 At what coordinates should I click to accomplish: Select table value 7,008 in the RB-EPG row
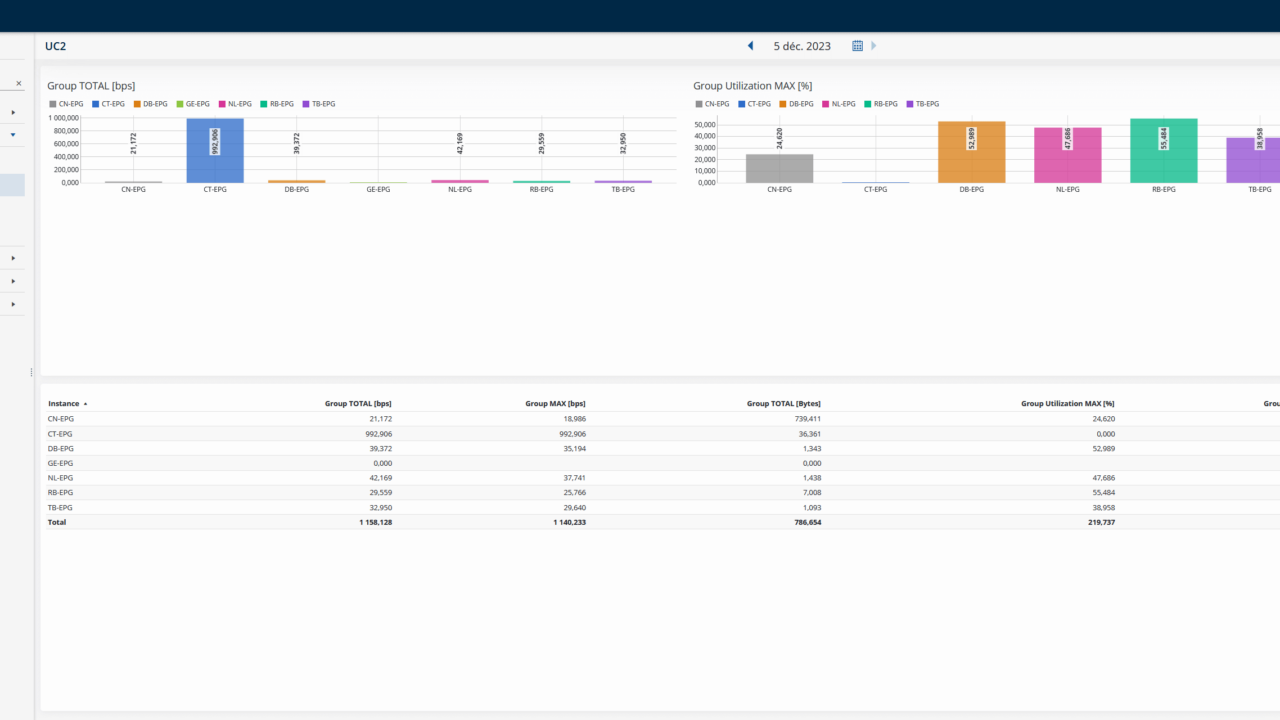click(811, 493)
